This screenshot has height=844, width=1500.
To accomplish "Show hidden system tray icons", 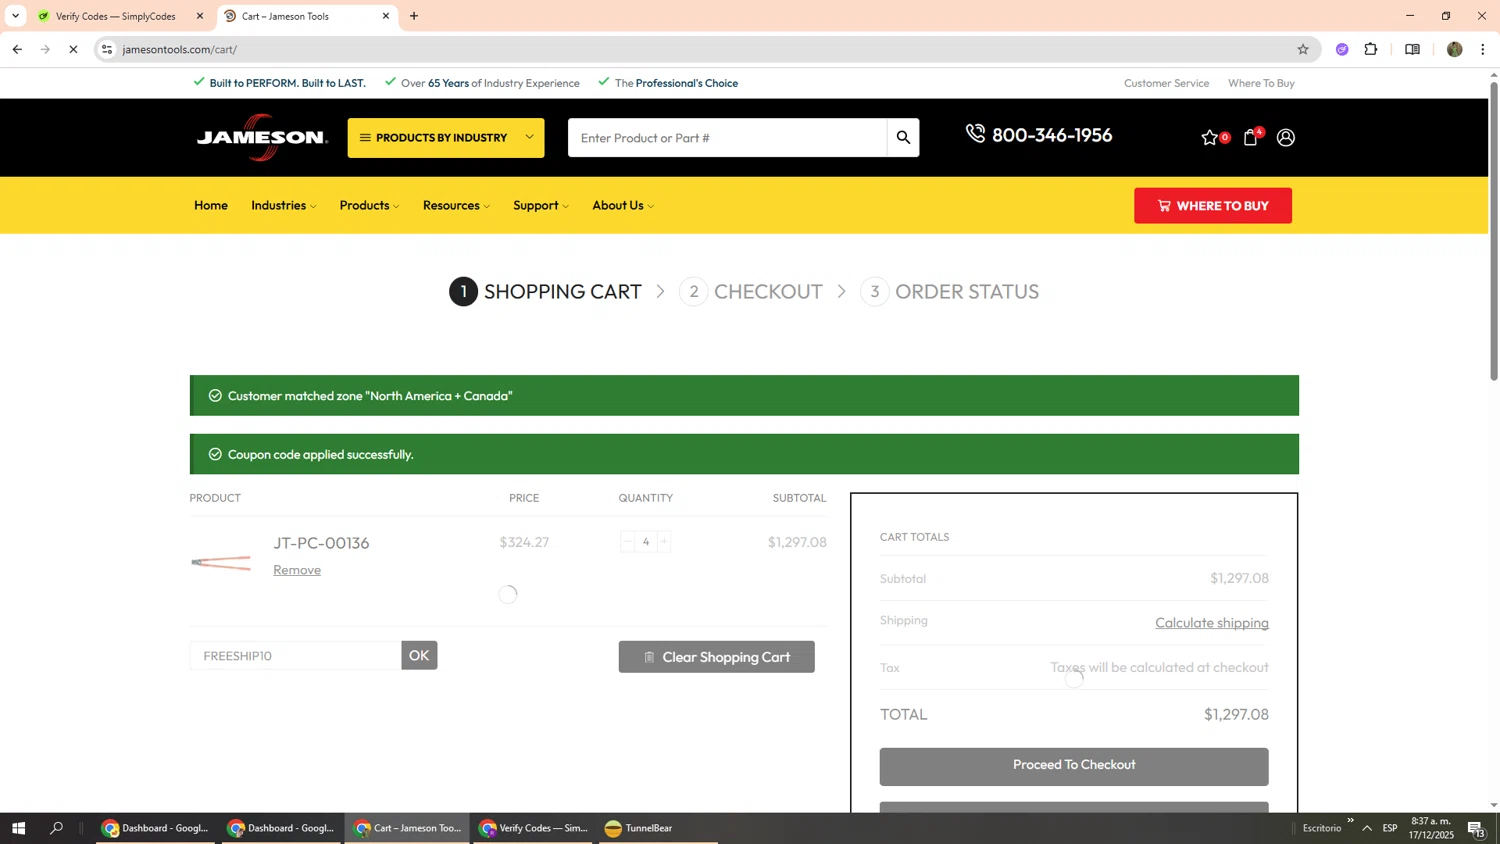I will tap(1366, 828).
